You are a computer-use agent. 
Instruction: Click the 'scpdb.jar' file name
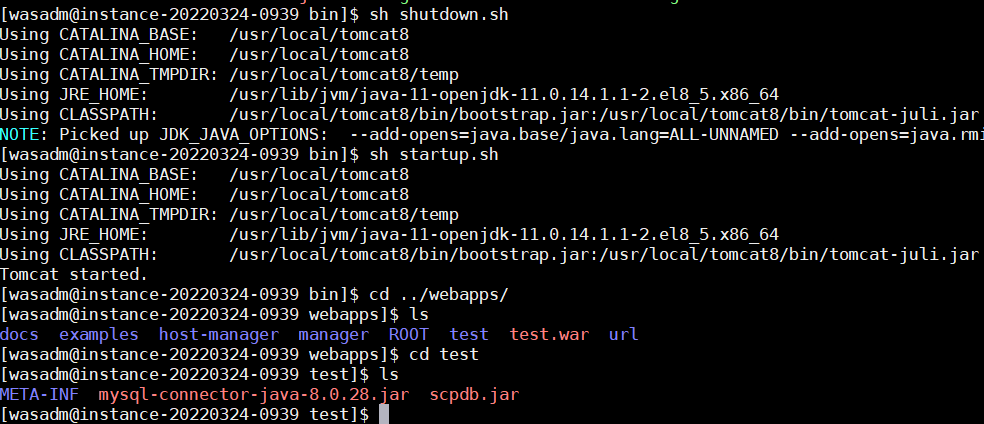[474, 395]
